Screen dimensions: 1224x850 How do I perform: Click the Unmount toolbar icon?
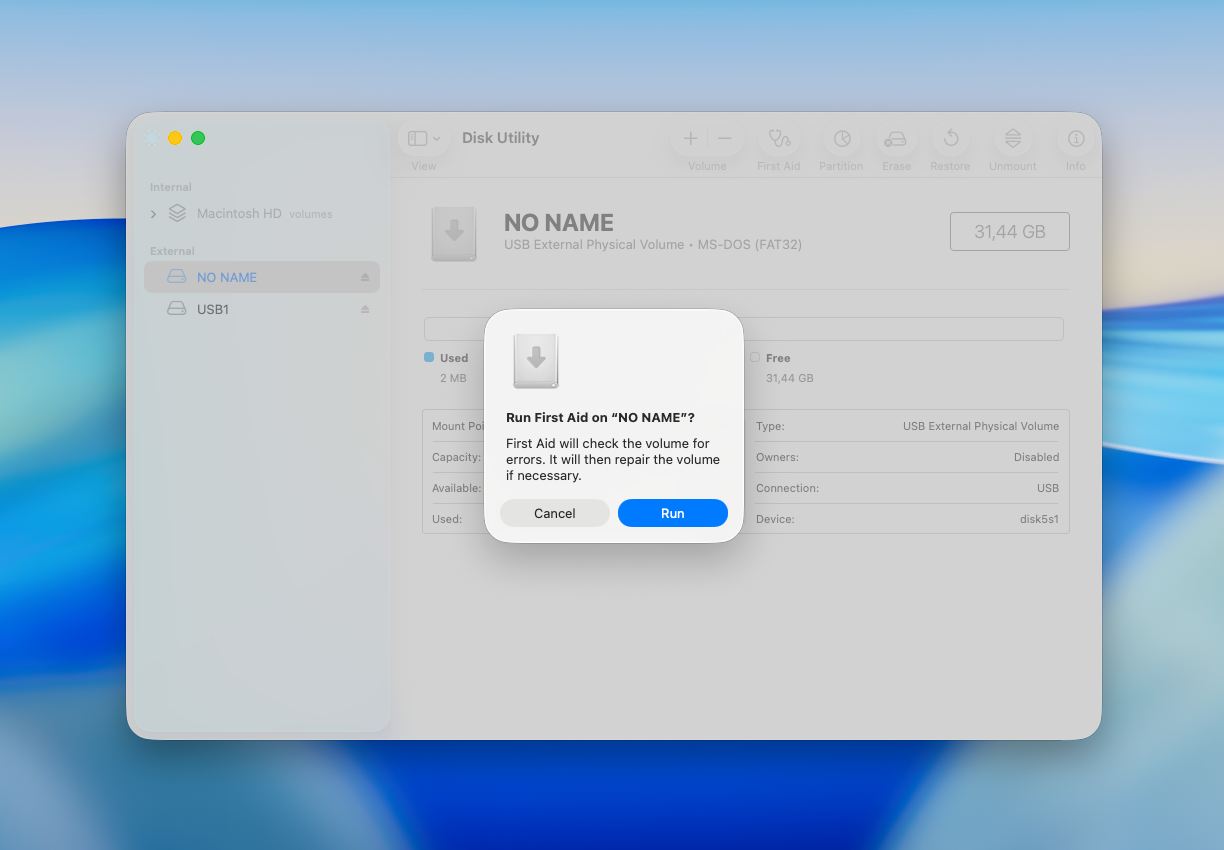pyautogui.click(x=1013, y=138)
